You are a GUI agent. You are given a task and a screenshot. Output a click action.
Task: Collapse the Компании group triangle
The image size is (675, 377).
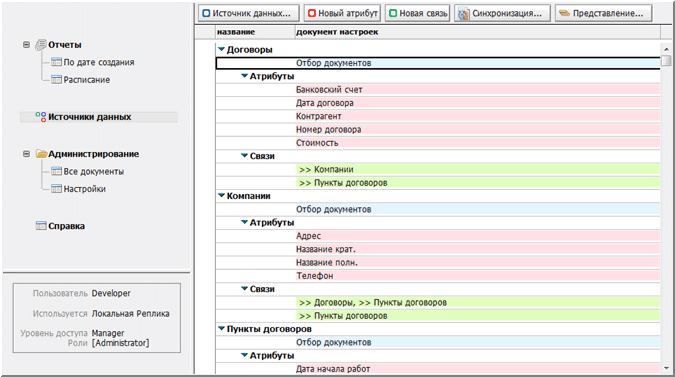(221, 196)
